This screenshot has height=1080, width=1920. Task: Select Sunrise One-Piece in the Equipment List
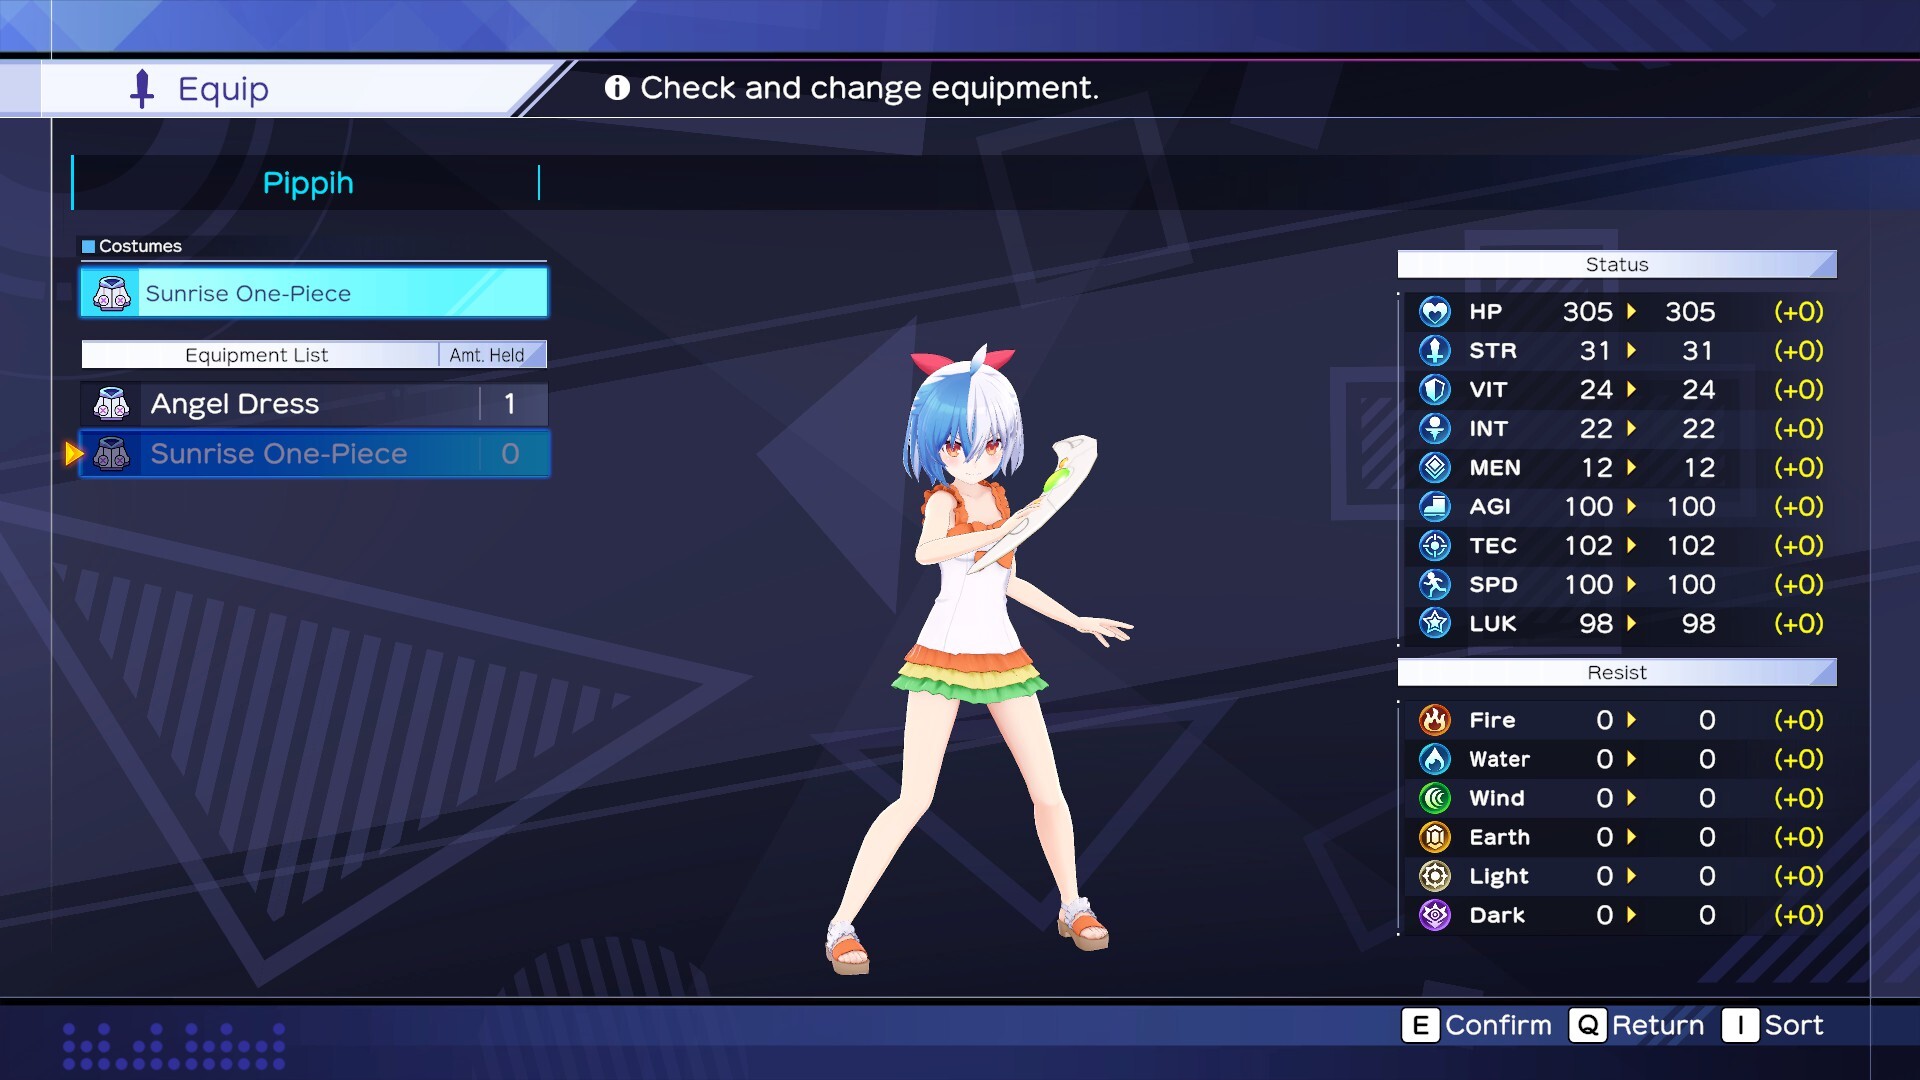(279, 453)
